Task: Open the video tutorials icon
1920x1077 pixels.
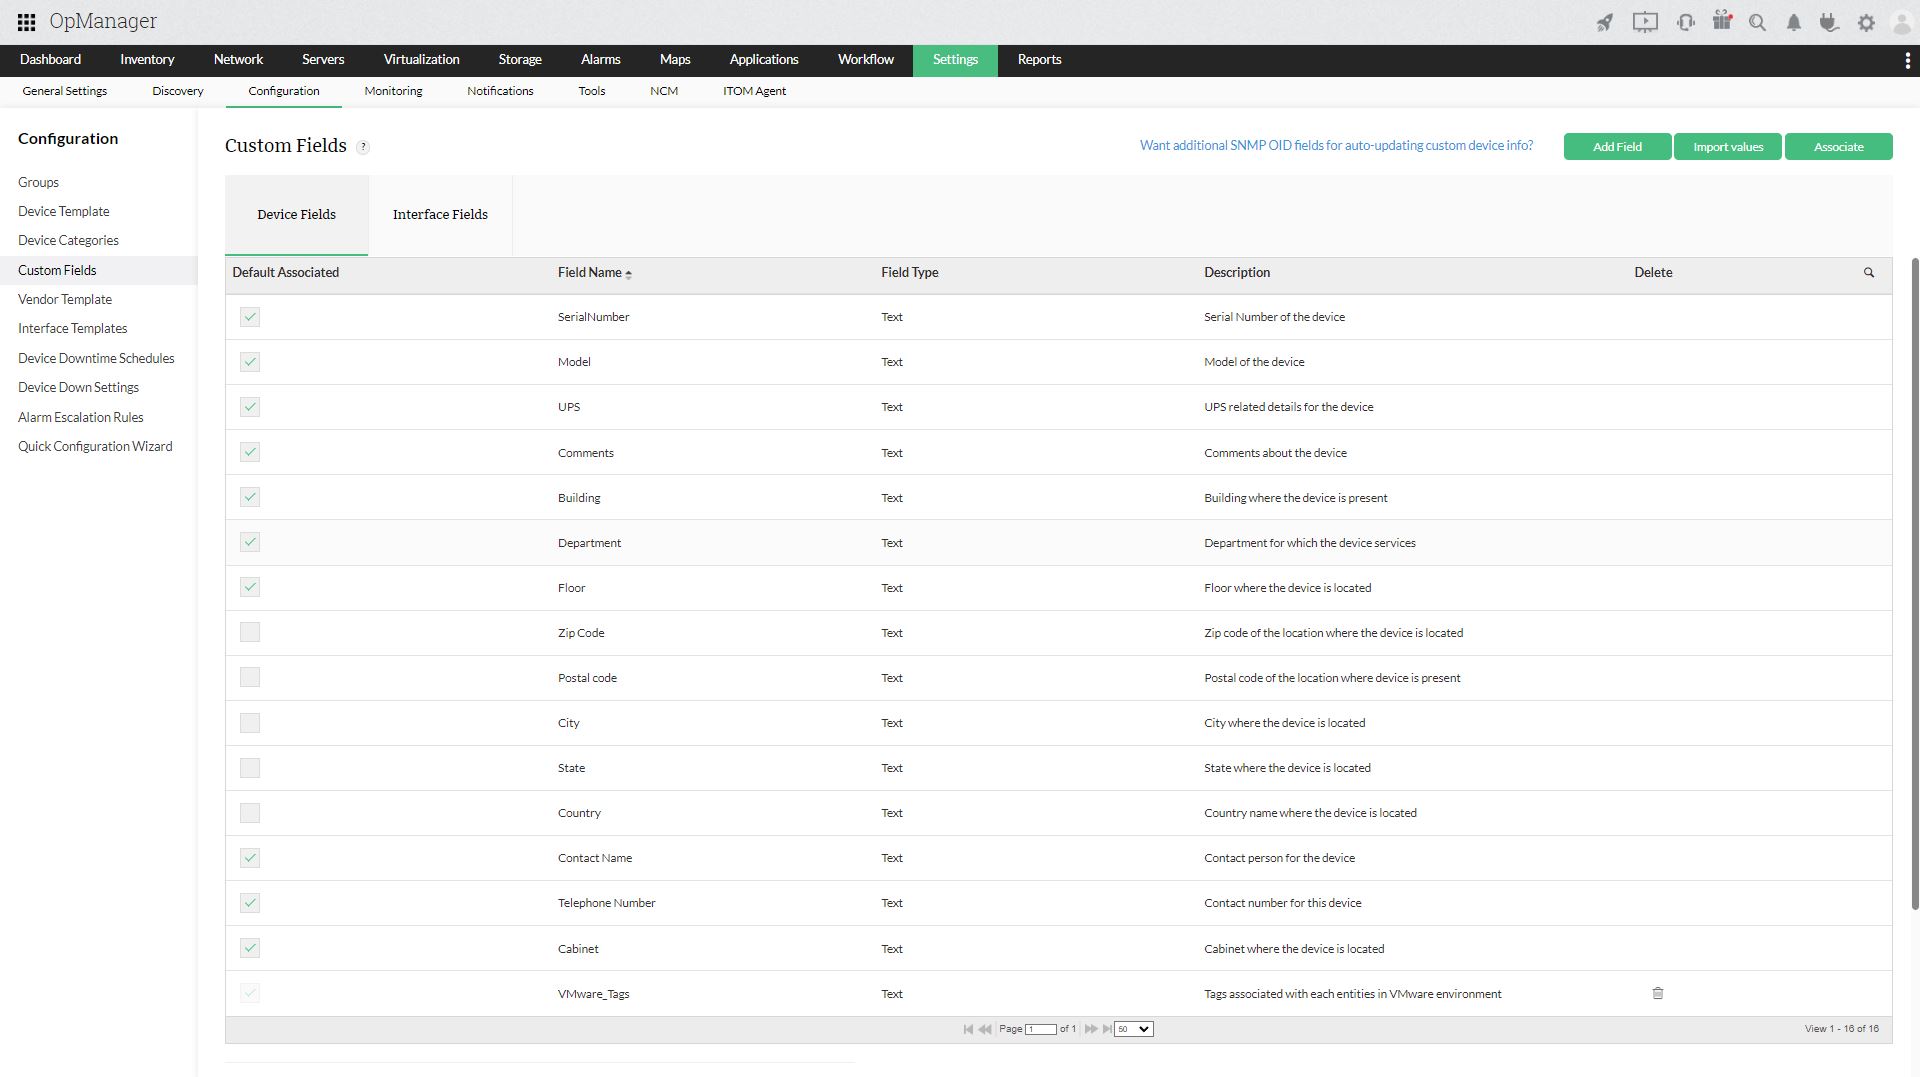Action: tap(1645, 21)
